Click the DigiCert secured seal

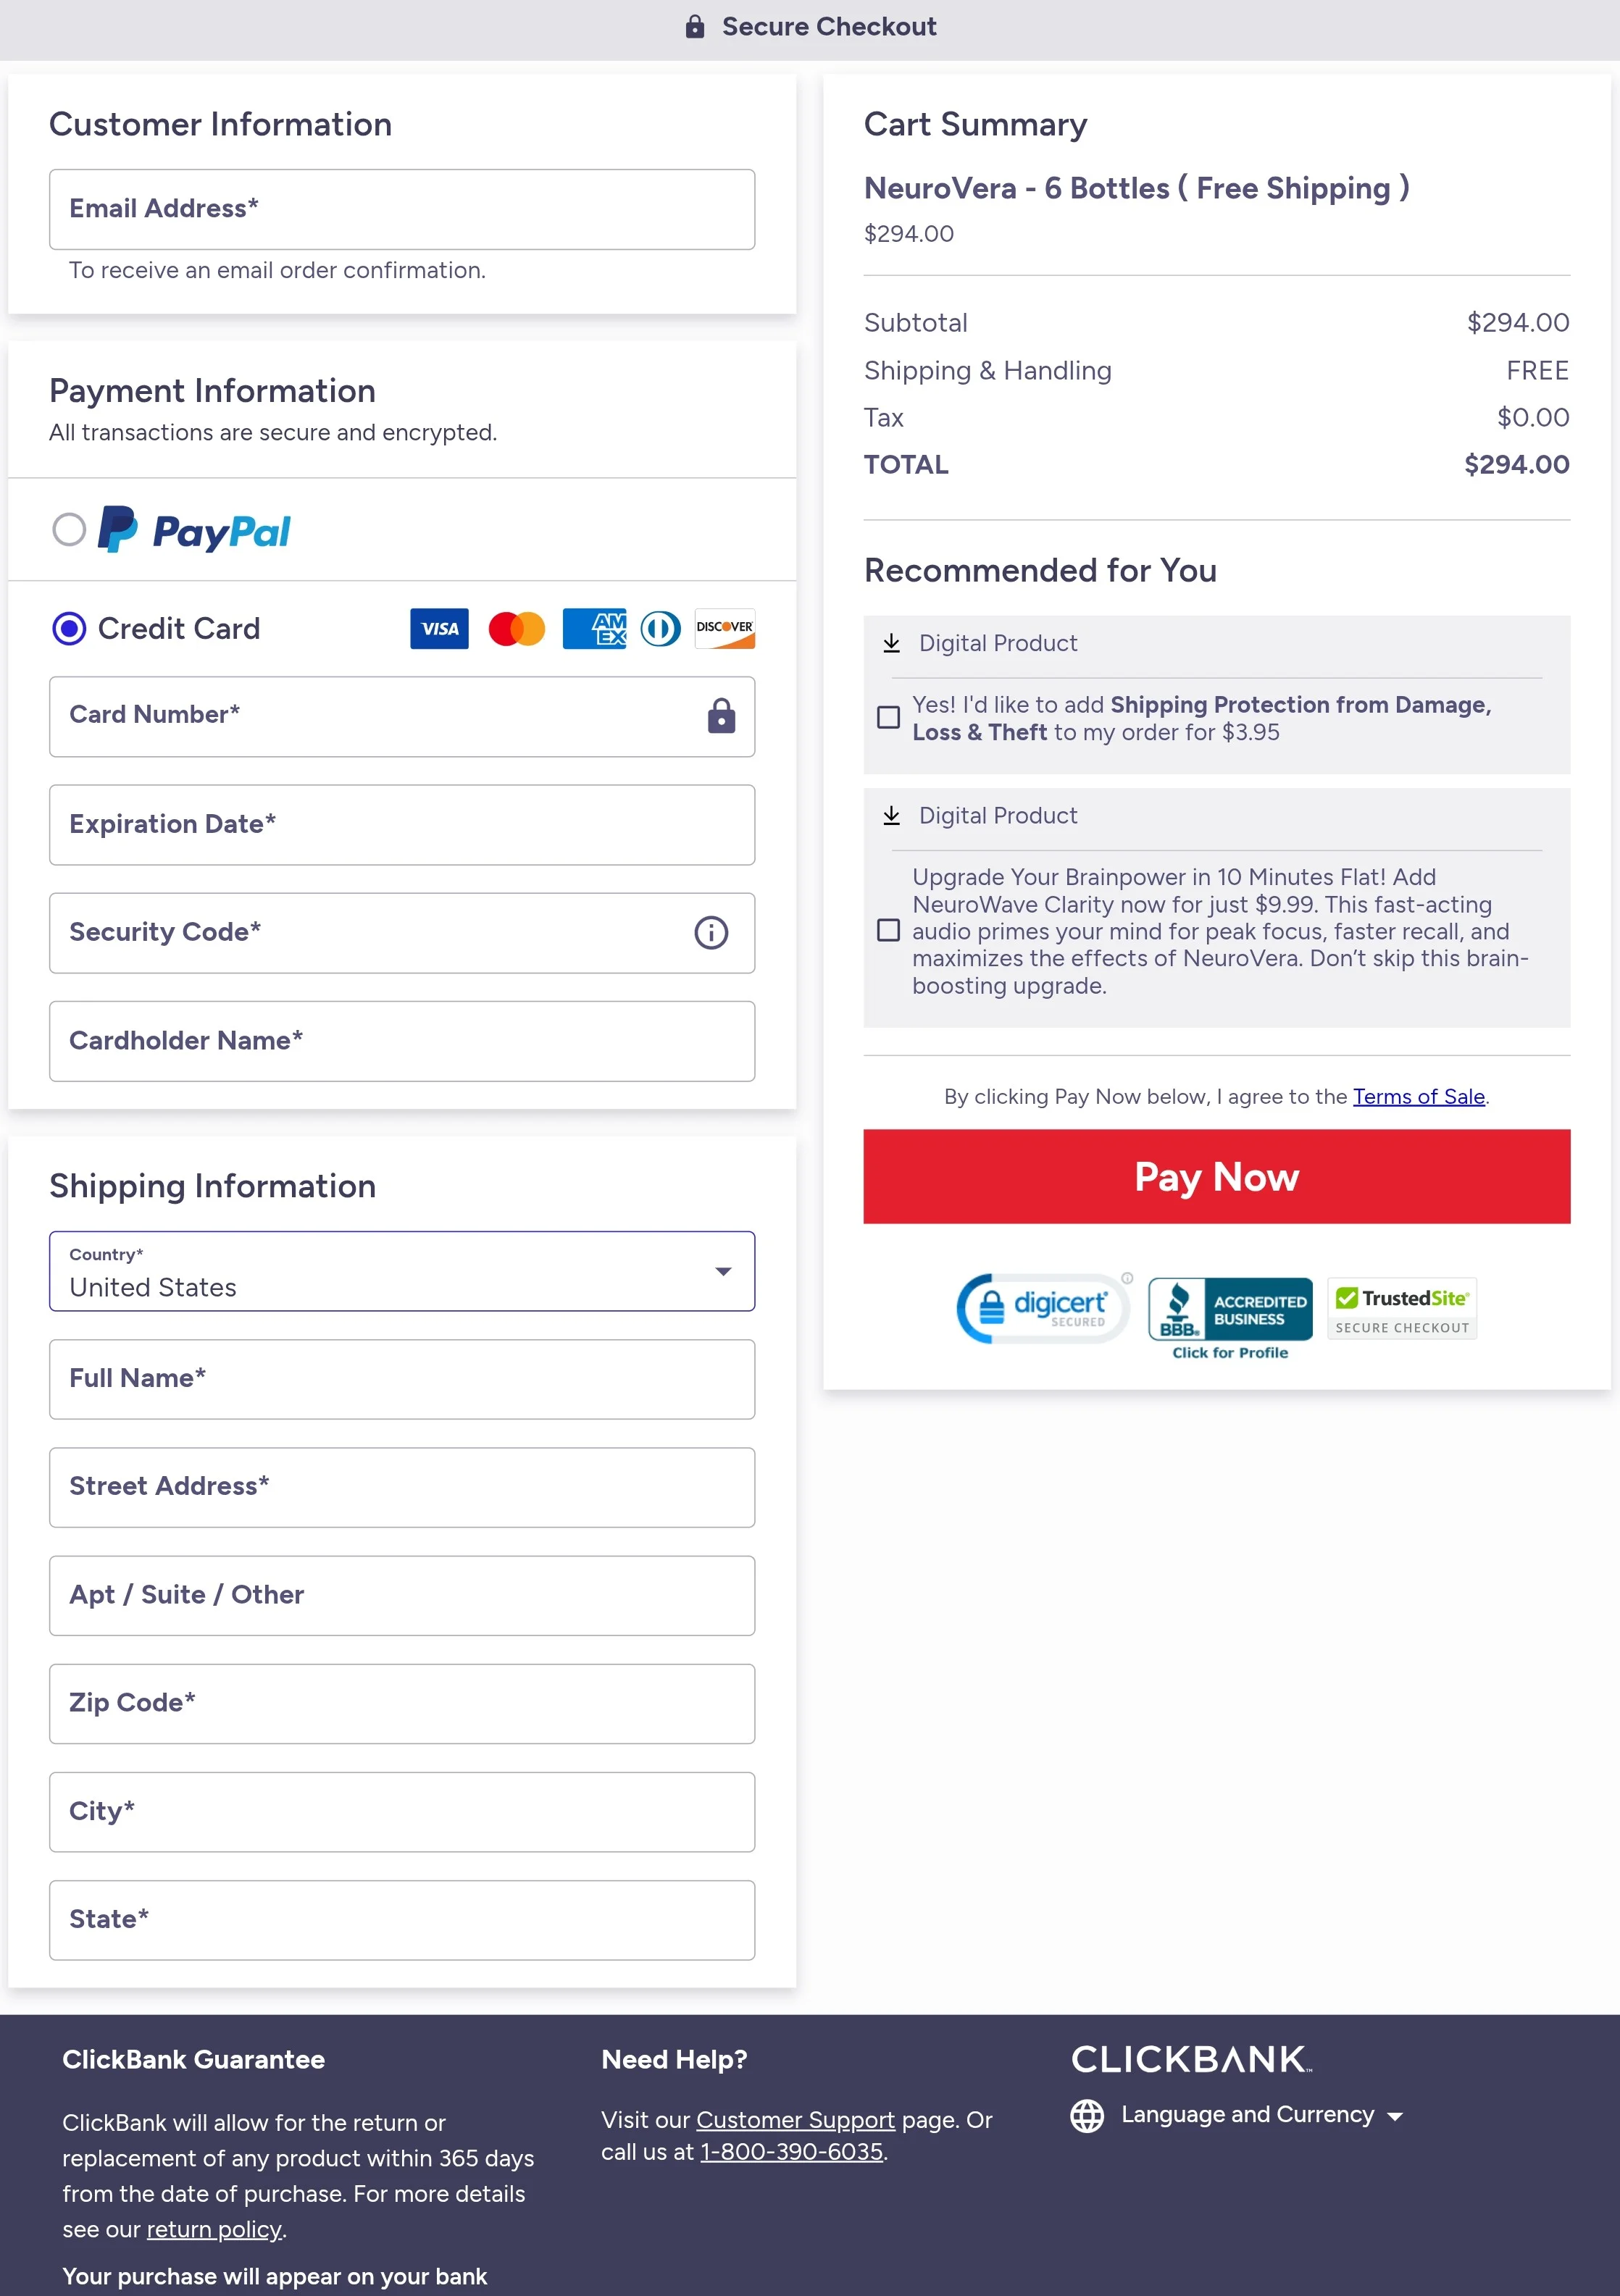1041,1308
